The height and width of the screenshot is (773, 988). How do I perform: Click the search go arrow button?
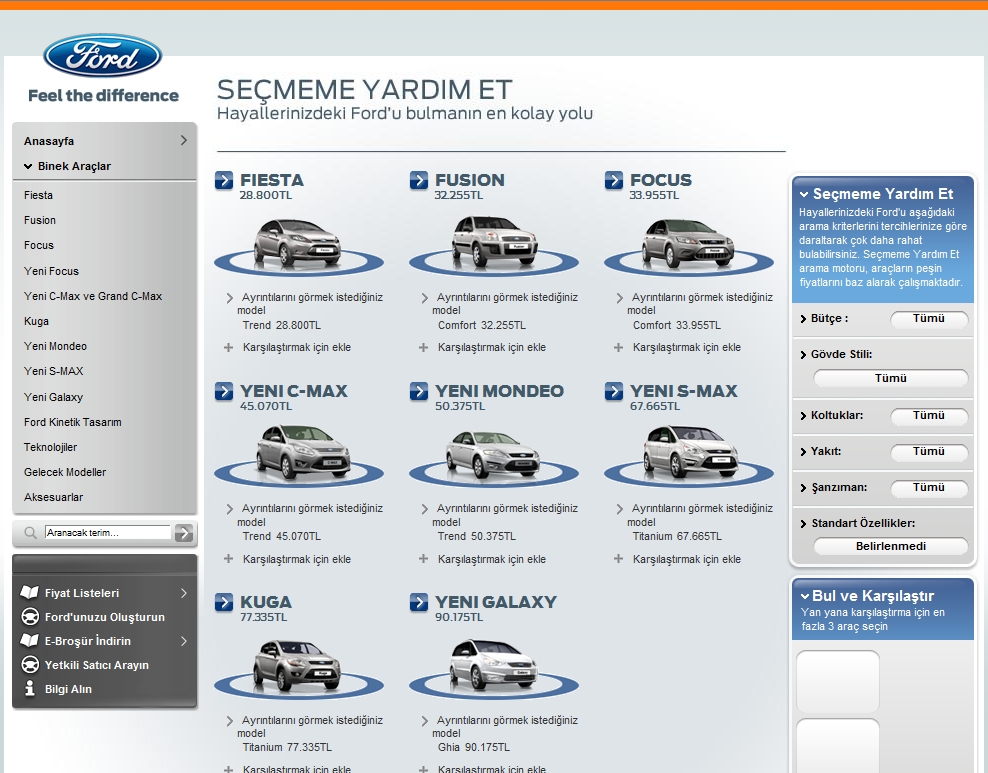coord(183,533)
